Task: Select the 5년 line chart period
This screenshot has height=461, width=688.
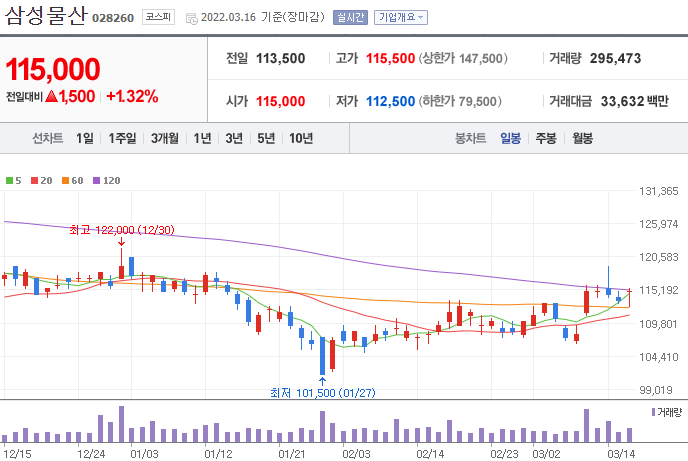Action: coord(266,139)
